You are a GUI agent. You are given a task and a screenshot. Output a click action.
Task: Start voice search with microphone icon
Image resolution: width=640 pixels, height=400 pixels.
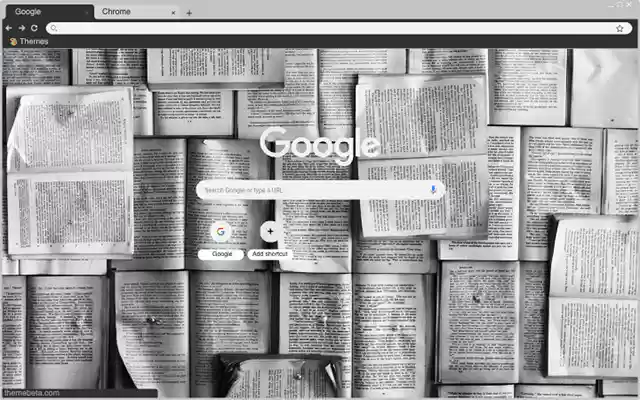pos(433,190)
